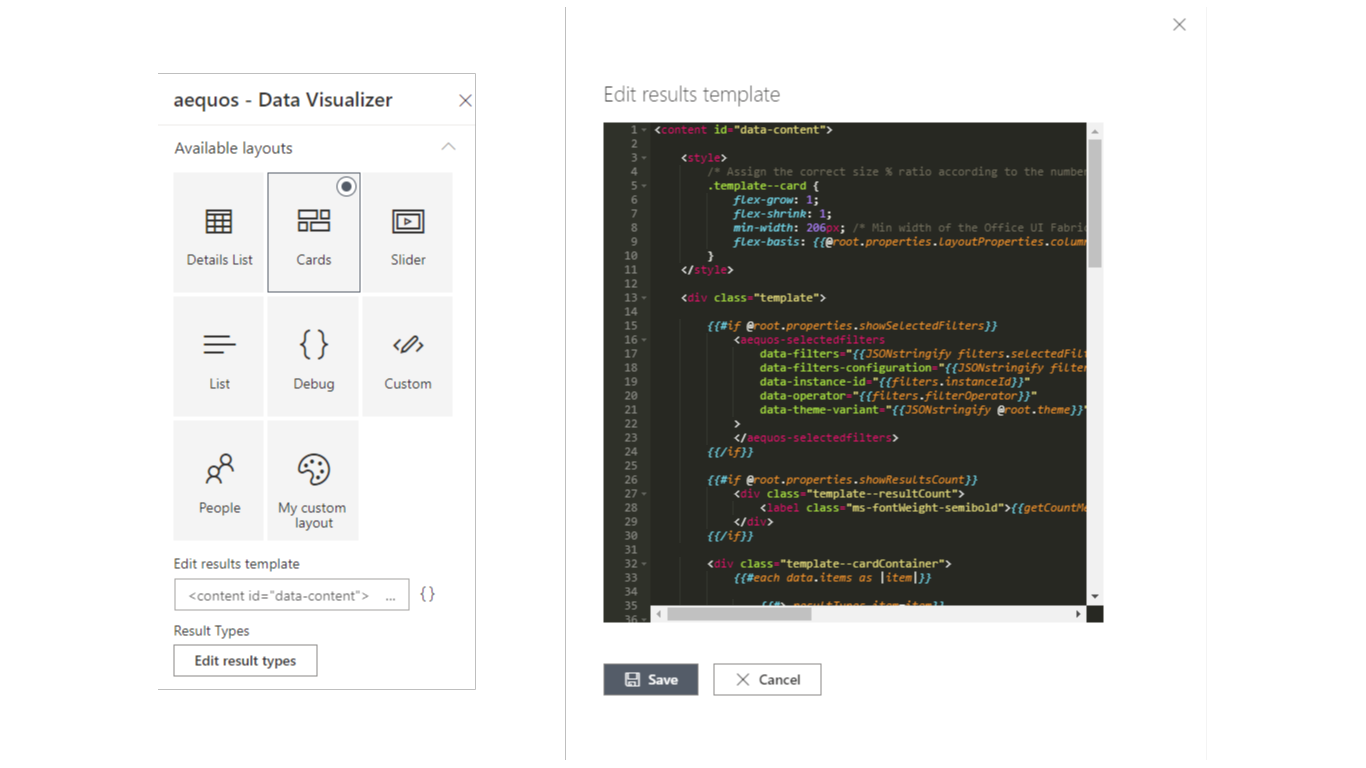This screenshot has height=768, width=1366.
Task: Click '{{#each data.items as |item|}}' line
Action: (x=832, y=578)
